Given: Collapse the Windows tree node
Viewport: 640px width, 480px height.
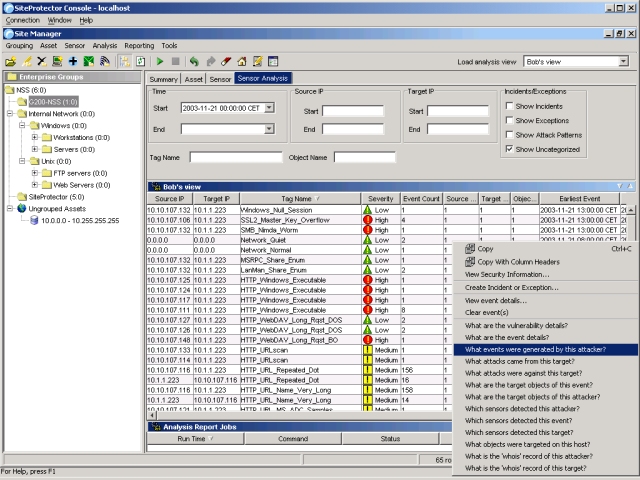Looking at the screenshot, I should click(x=22, y=125).
